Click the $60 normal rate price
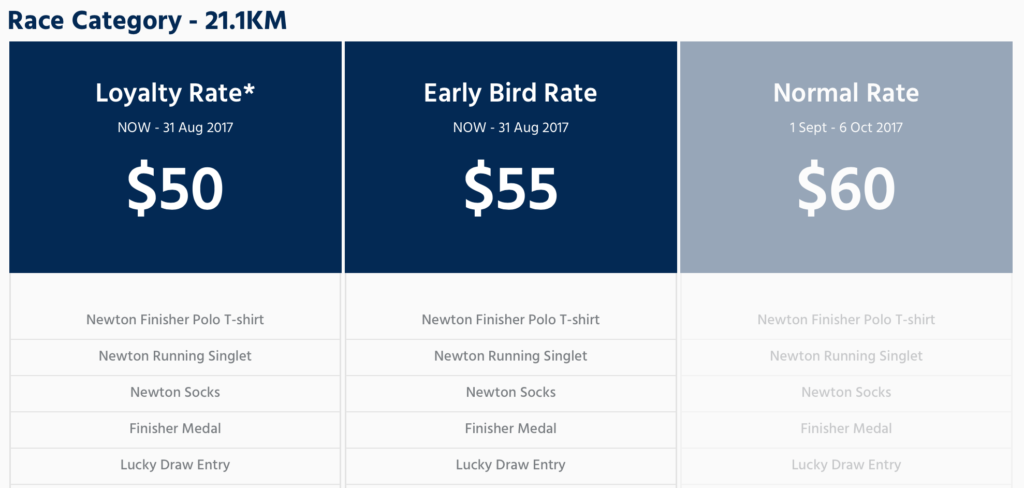Viewport: 1024px width, 488px height. point(846,189)
